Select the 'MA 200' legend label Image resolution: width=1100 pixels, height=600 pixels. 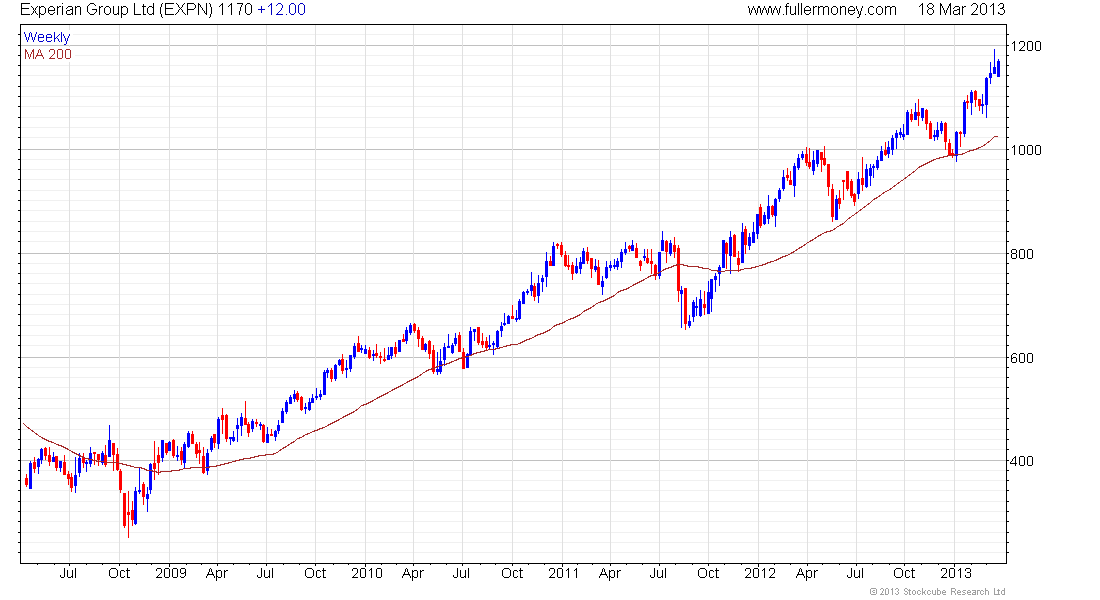[x=48, y=54]
